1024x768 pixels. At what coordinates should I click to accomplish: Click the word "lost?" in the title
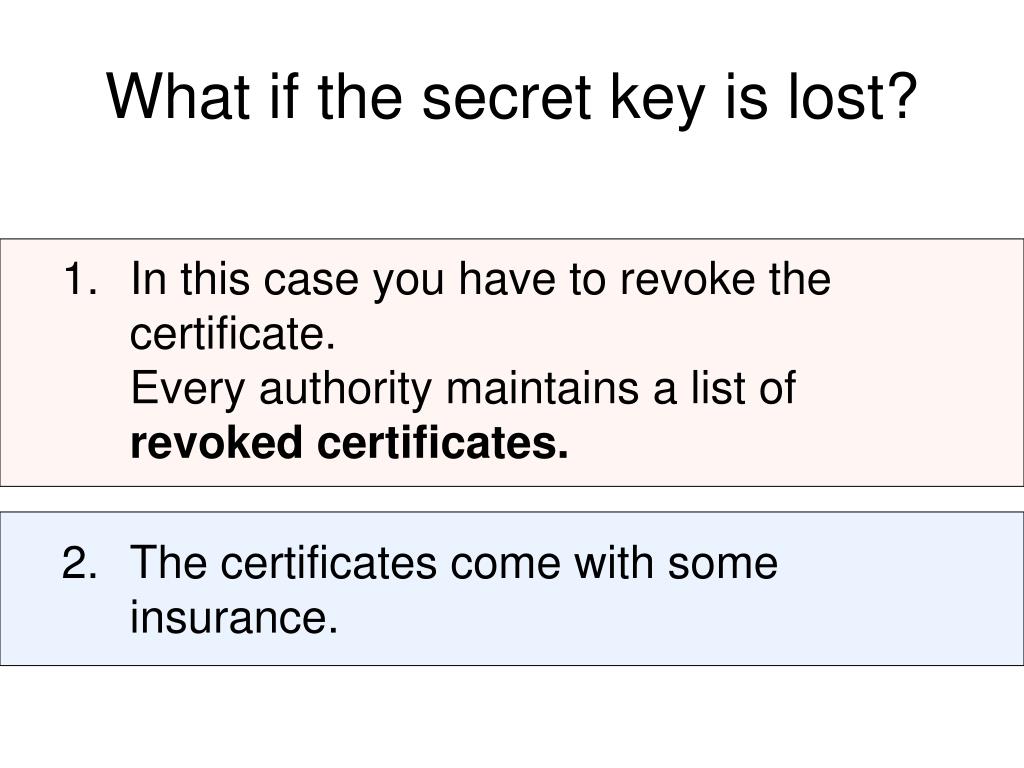click(852, 97)
